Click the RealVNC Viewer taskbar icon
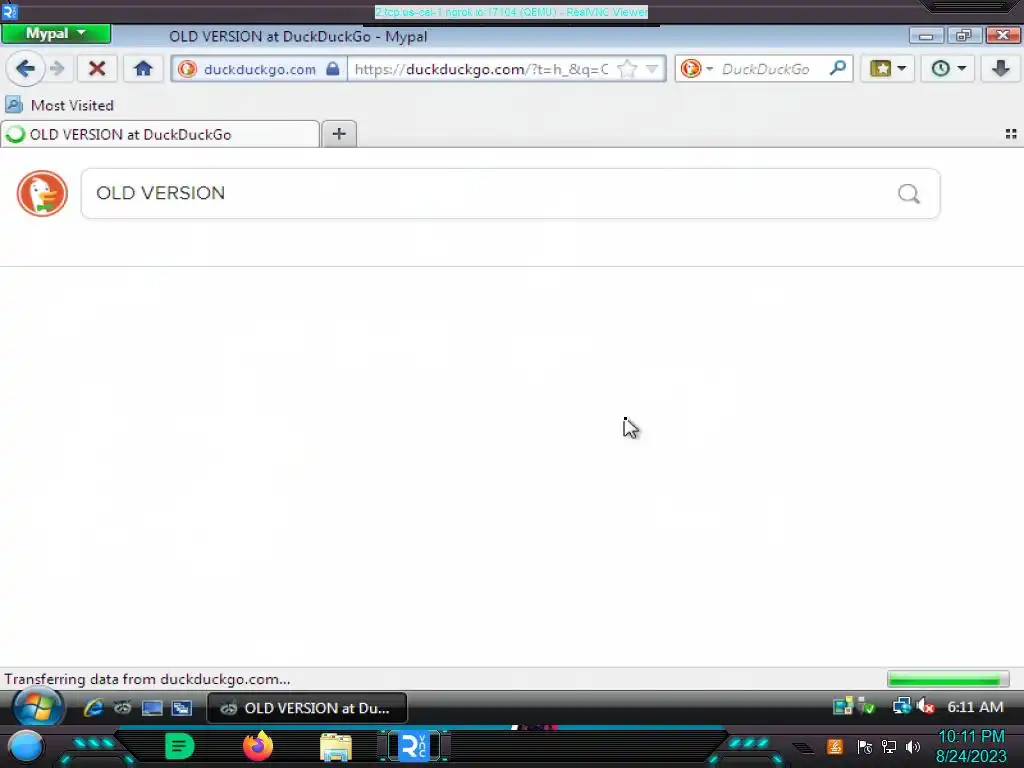Screen dimensions: 1024x768 [414, 746]
